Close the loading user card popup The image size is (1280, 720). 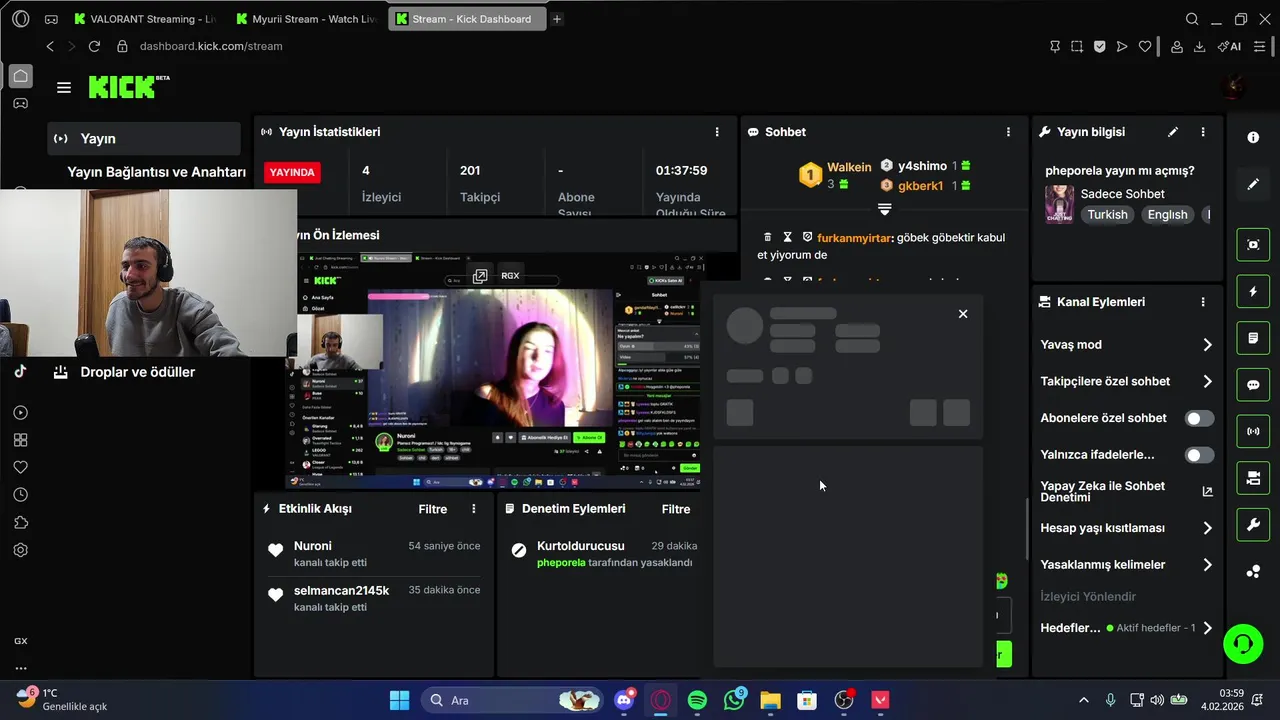pyautogui.click(x=963, y=314)
